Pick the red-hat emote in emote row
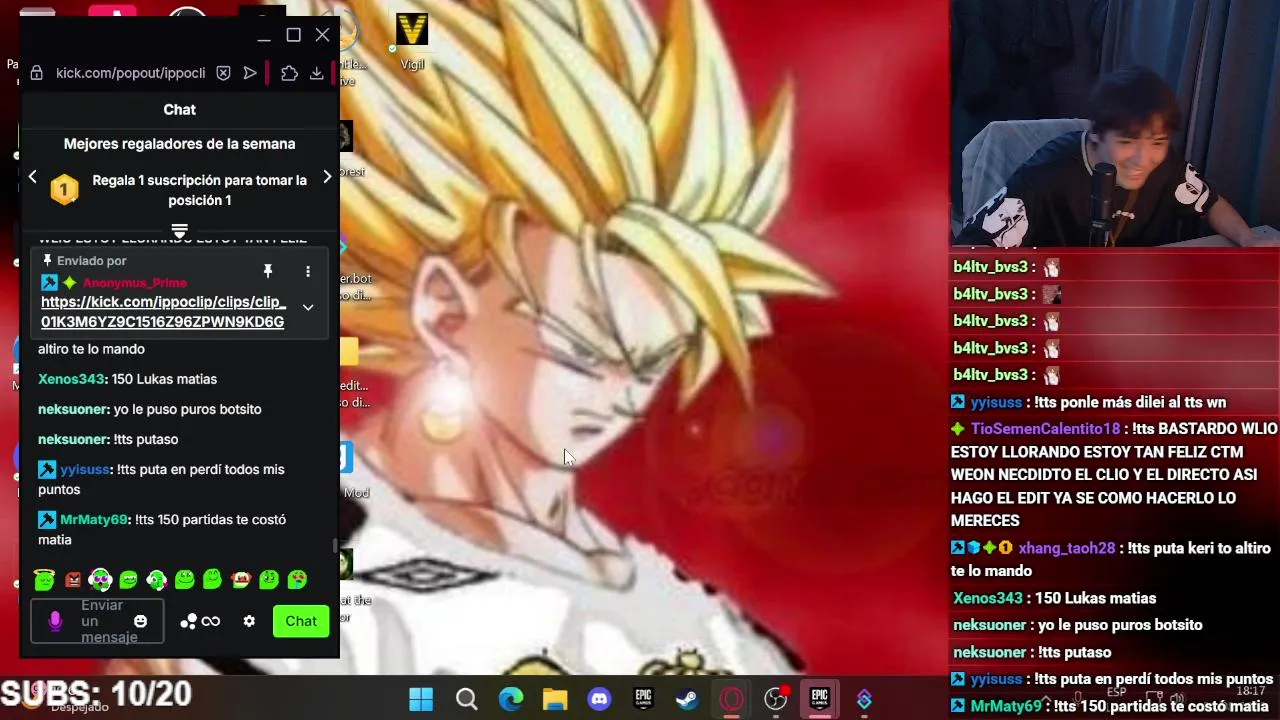The width and height of the screenshot is (1280, 720). coord(241,579)
